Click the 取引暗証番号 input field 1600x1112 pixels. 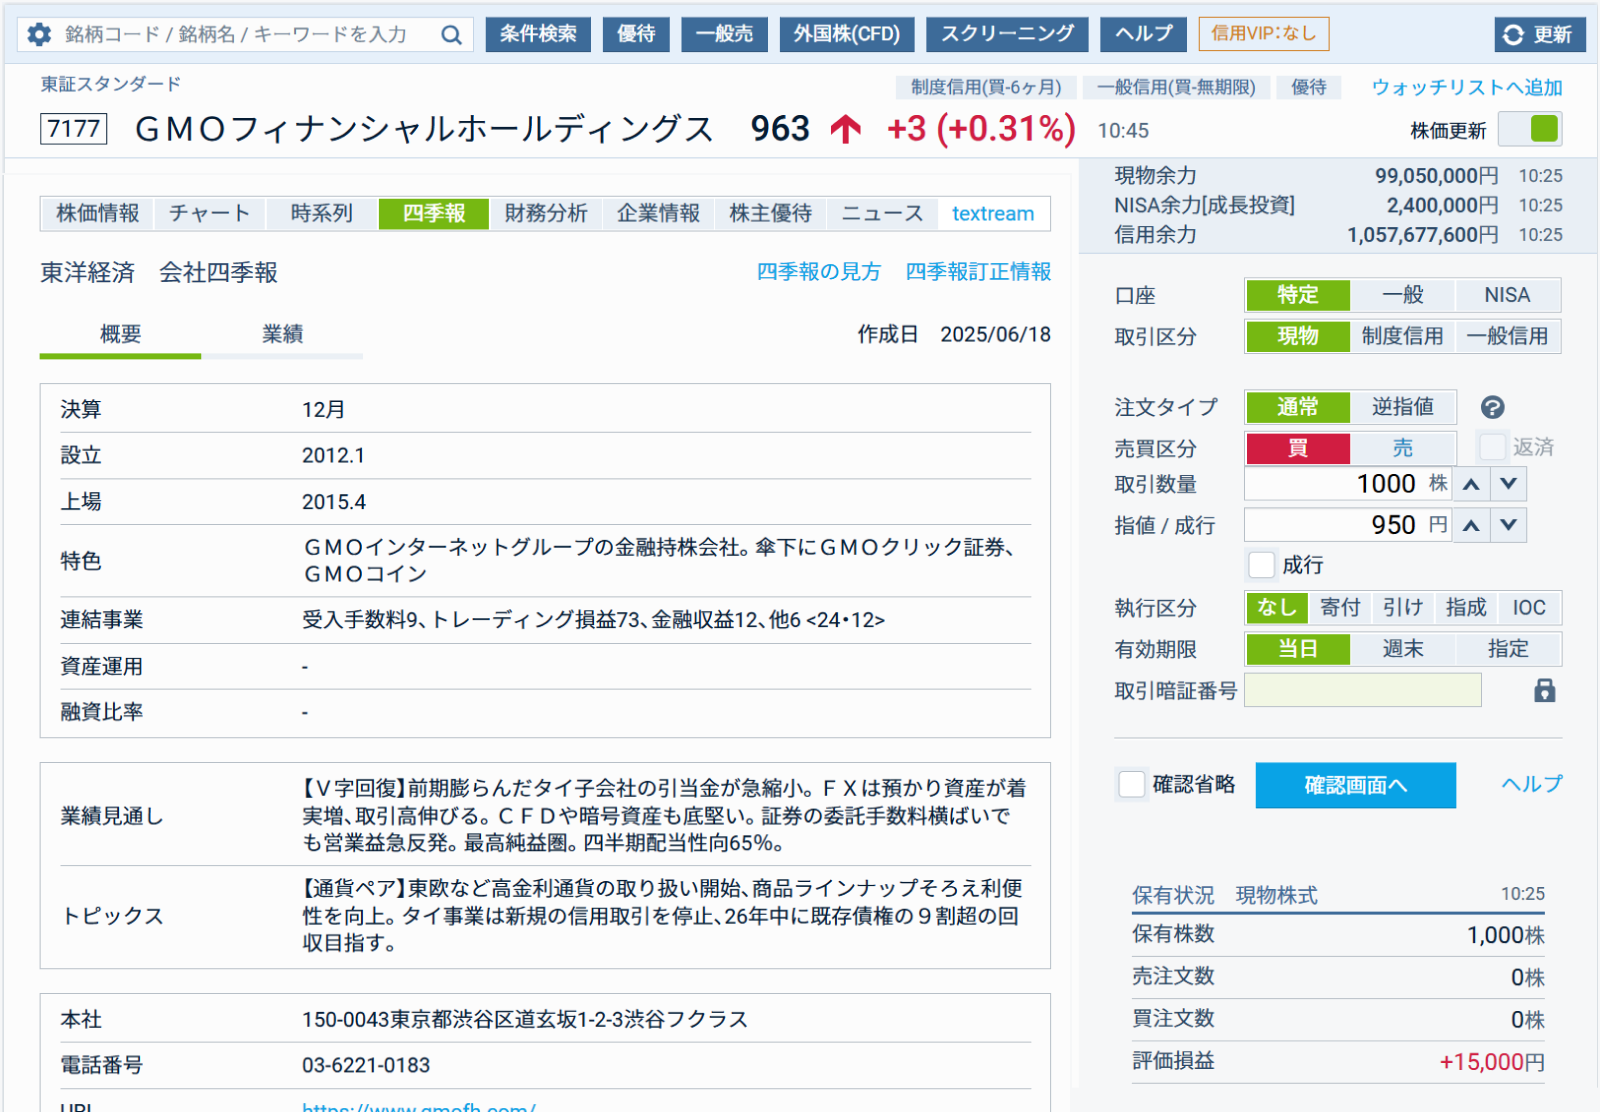(x=1362, y=691)
